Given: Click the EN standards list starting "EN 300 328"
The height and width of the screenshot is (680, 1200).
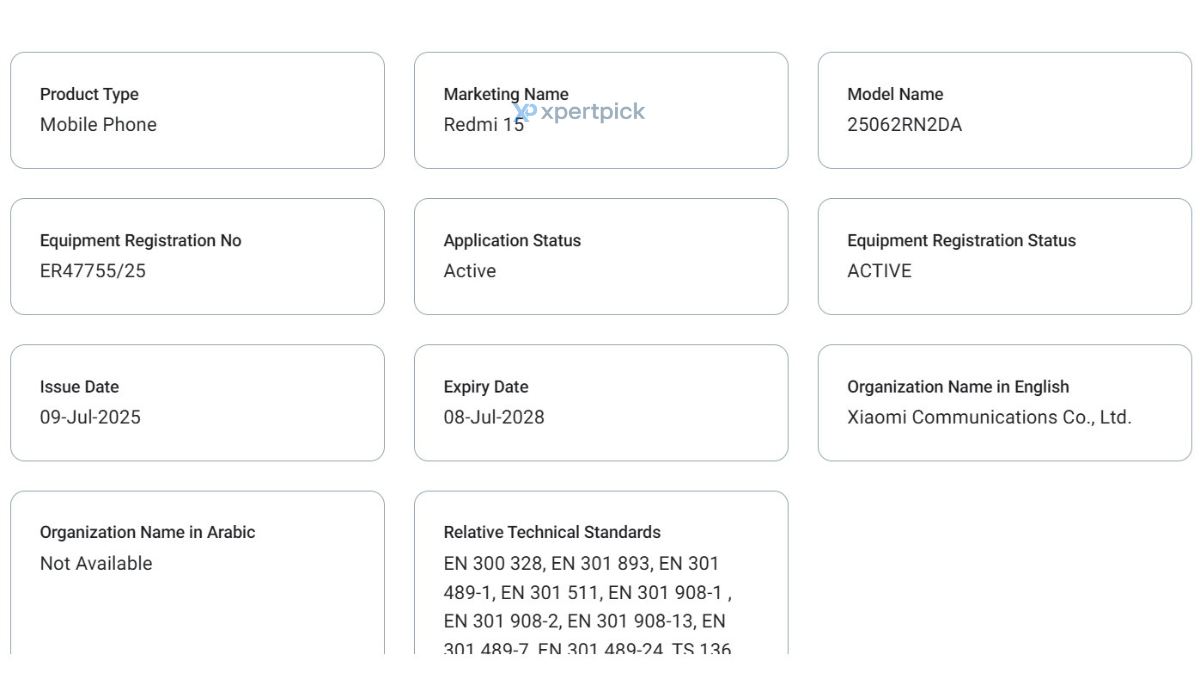Looking at the screenshot, I should (588, 605).
